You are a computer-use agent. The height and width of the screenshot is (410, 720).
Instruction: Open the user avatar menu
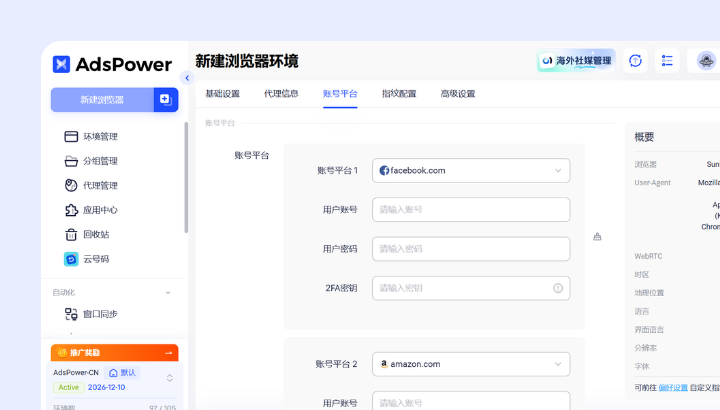point(706,61)
